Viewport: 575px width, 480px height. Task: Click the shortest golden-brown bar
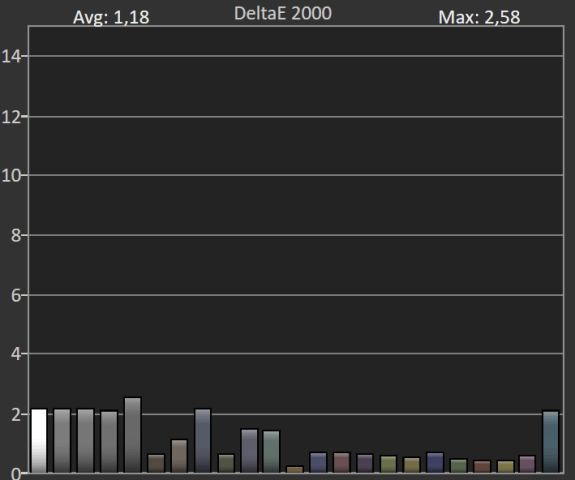click(294, 469)
